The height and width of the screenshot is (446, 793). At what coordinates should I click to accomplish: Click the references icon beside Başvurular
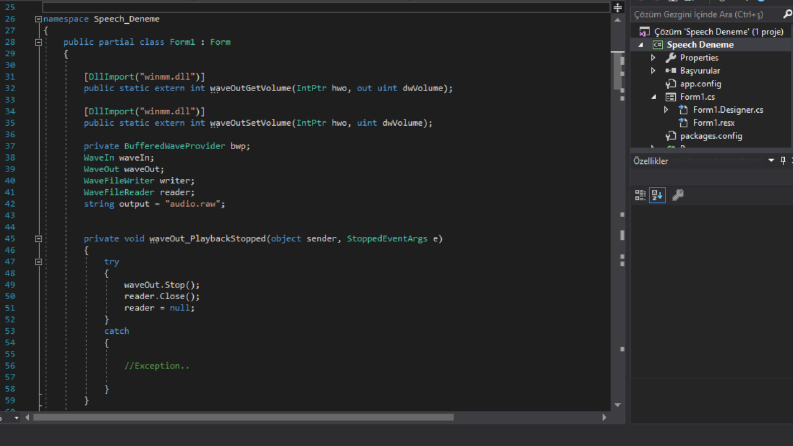(671, 71)
